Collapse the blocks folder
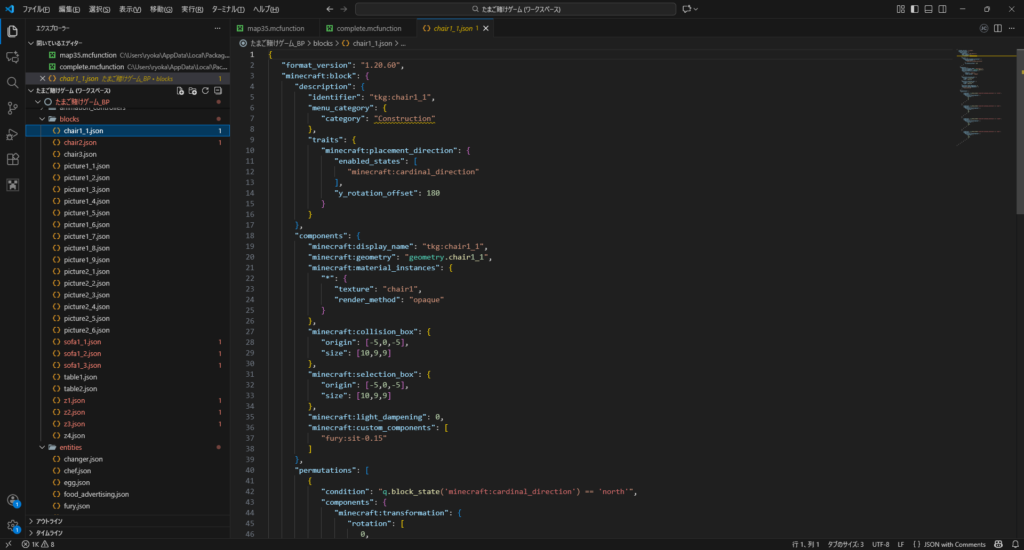The width and height of the screenshot is (1024, 550). coord(68,119)
